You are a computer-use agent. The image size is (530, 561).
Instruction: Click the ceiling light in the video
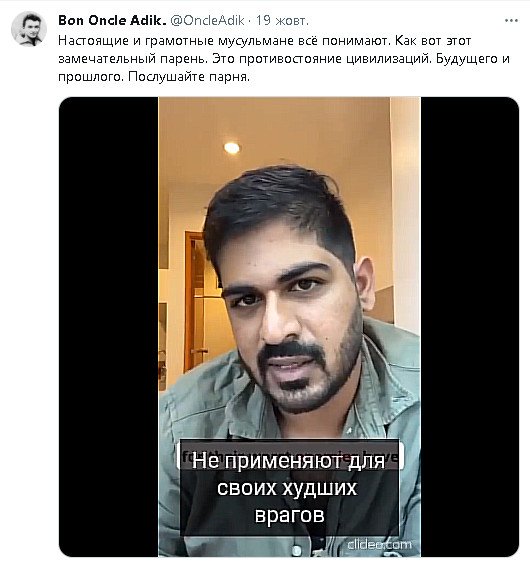tap(232, 147)
